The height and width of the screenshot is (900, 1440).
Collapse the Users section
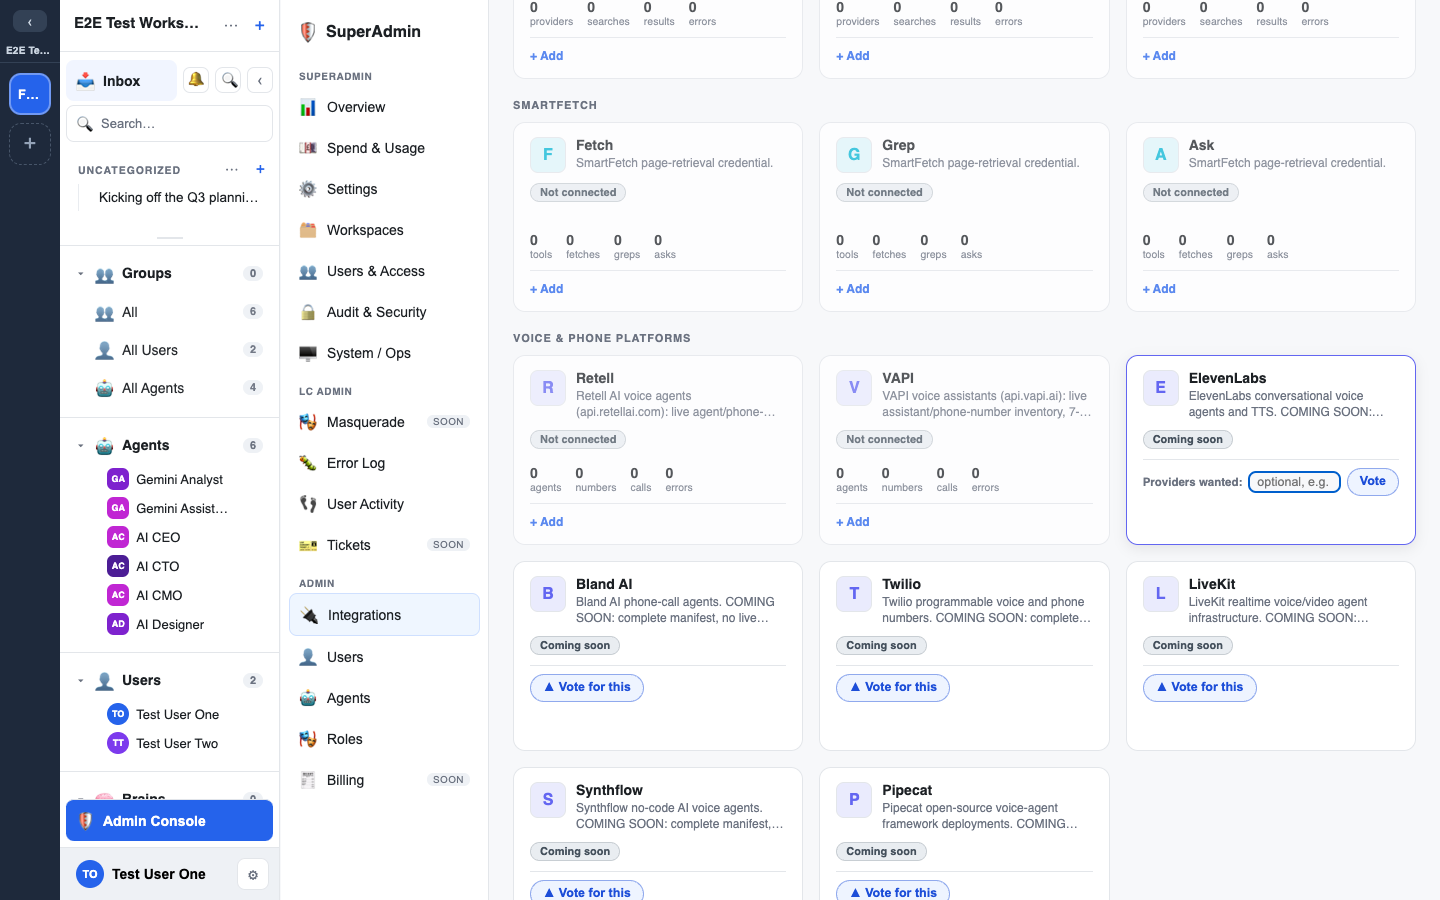(x=81, y=680)
